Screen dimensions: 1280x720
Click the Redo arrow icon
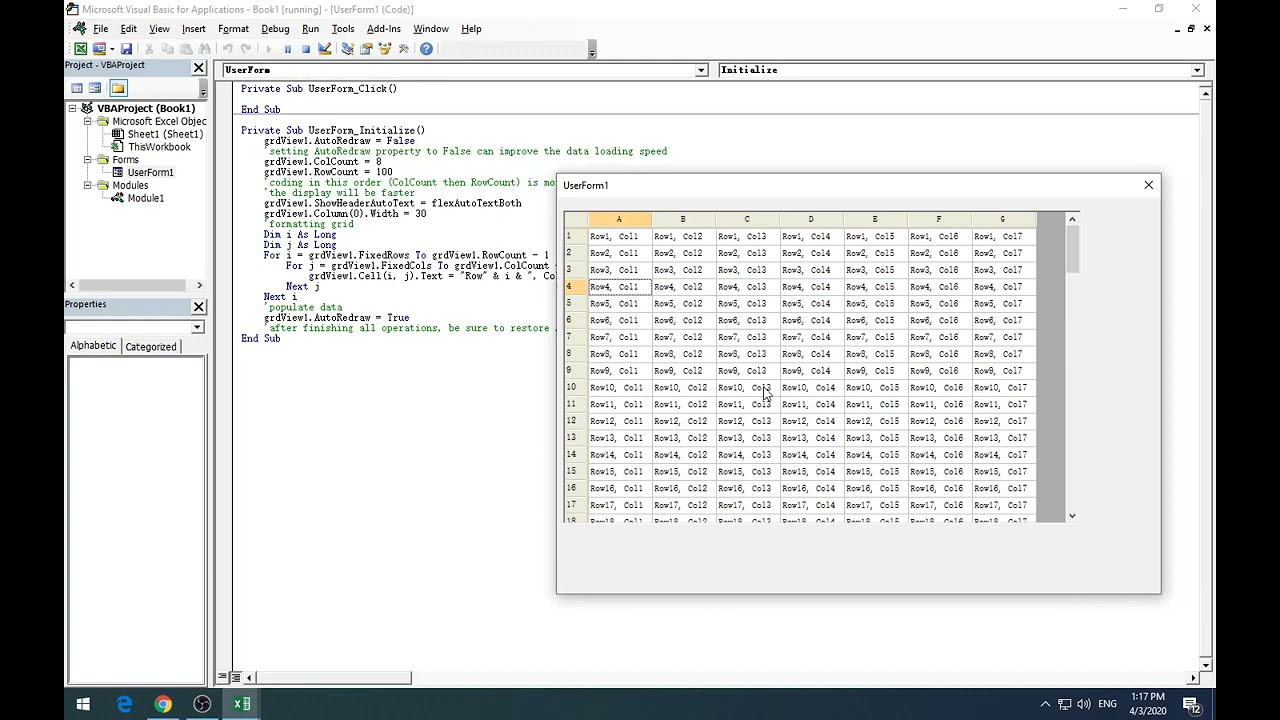pyautogui.click(x=245, y=49)
